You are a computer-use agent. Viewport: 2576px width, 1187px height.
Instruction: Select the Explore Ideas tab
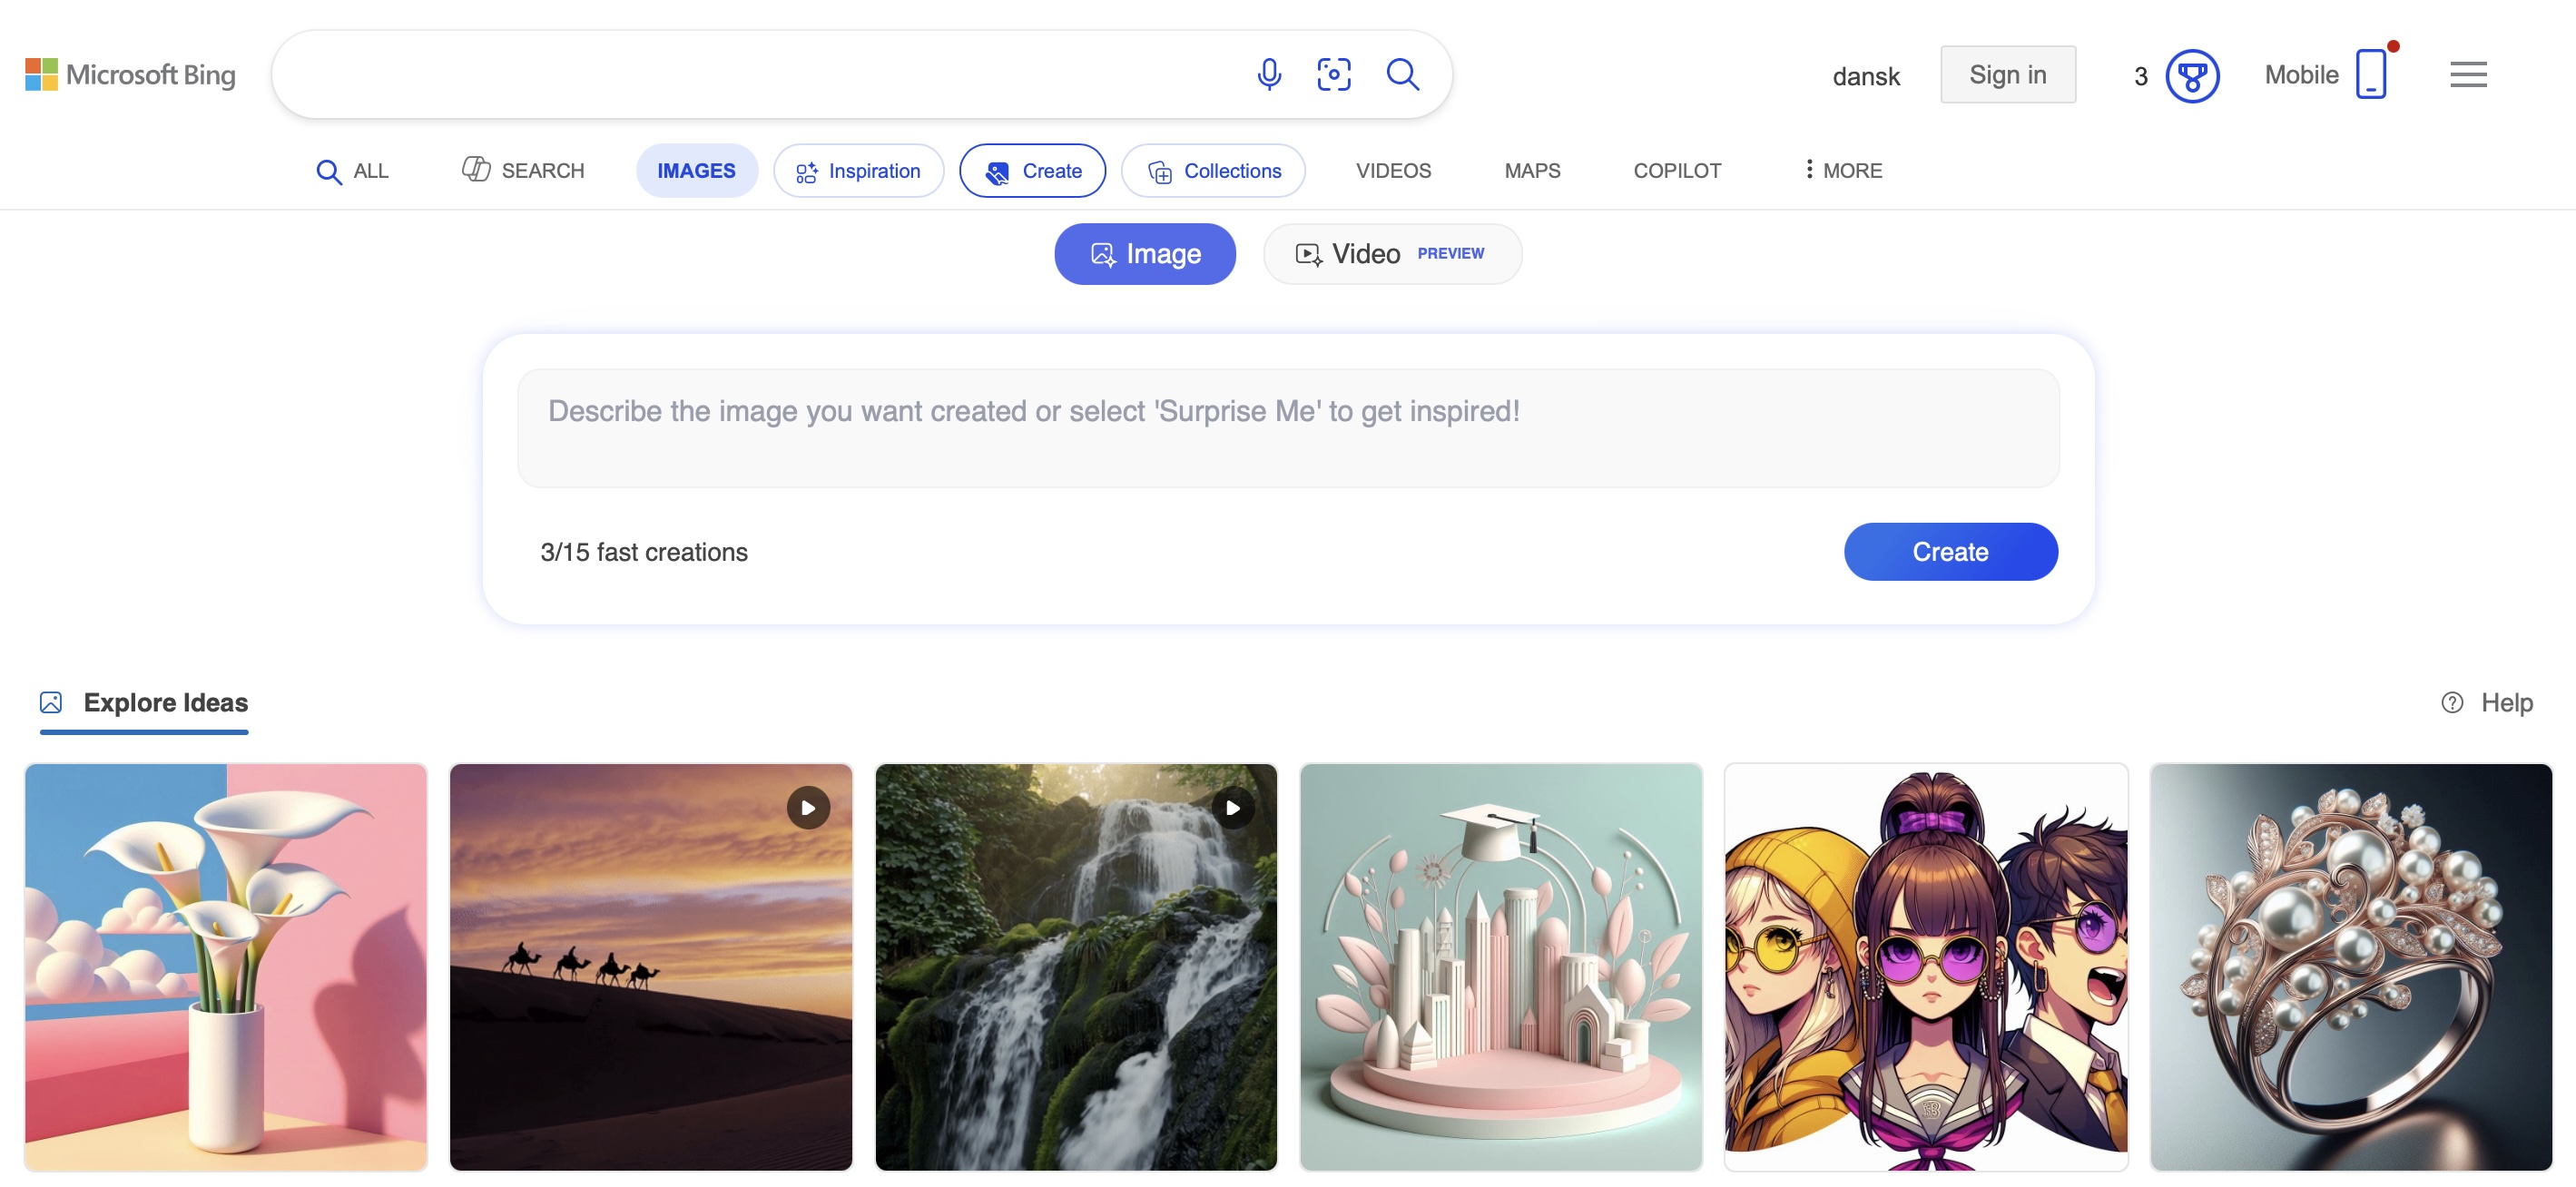click(145, 703)
